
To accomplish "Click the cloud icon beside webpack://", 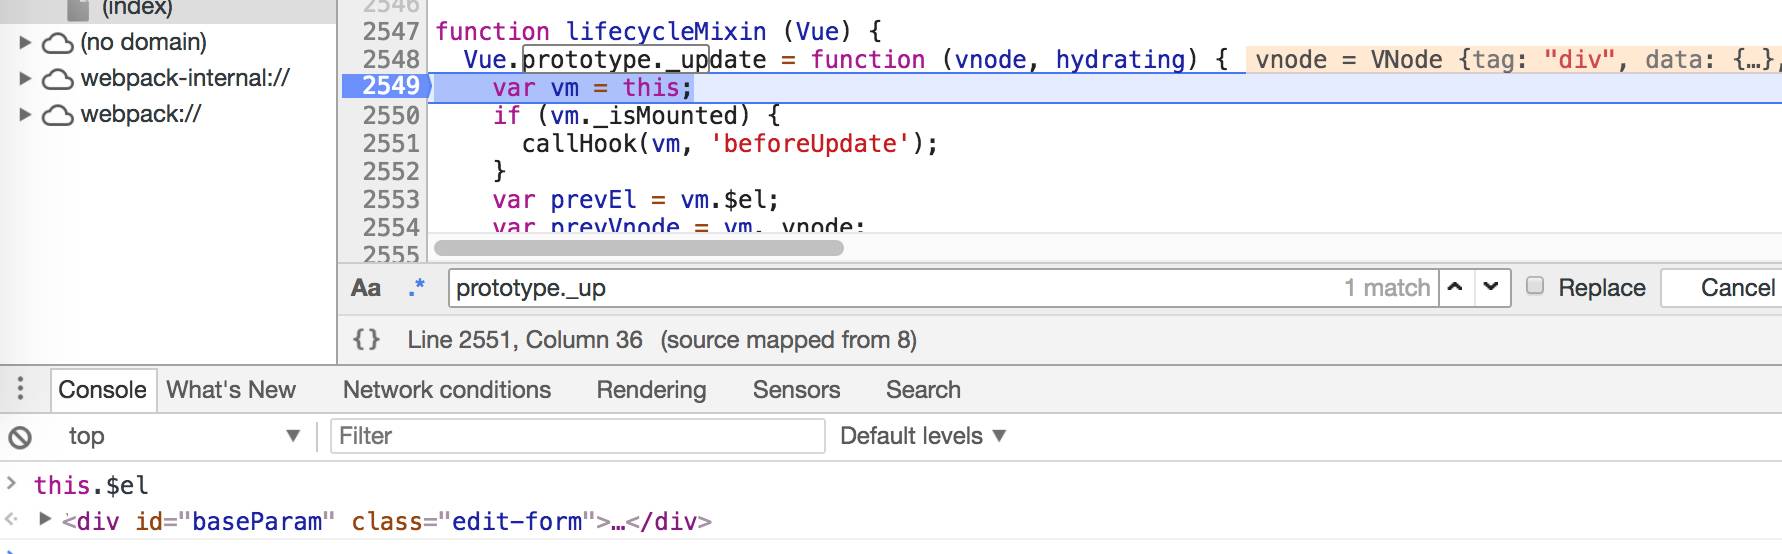I will click(58, 115).
